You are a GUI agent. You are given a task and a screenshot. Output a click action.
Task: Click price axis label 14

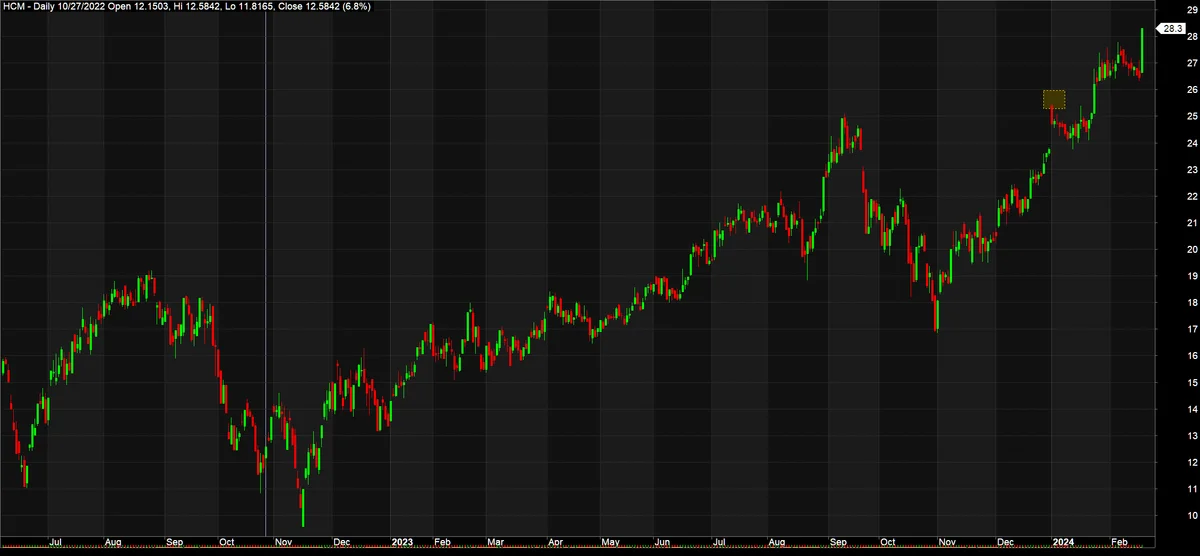click(x=1191, y=409)
